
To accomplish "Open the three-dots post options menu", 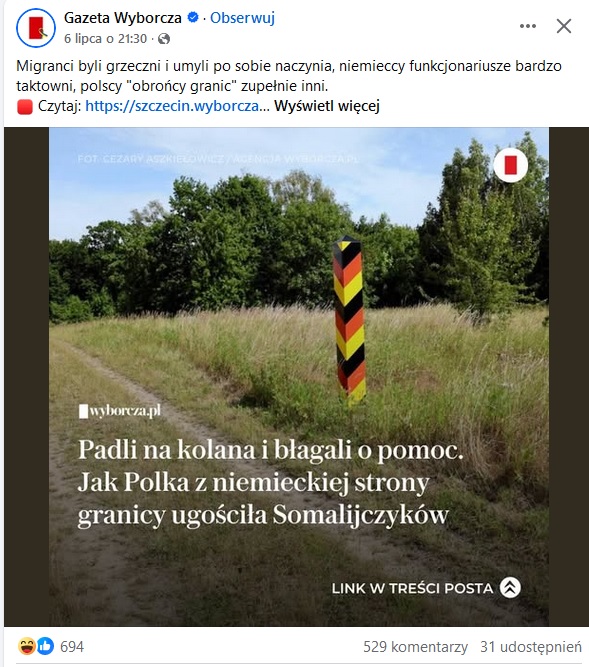I will click(528, 26).
